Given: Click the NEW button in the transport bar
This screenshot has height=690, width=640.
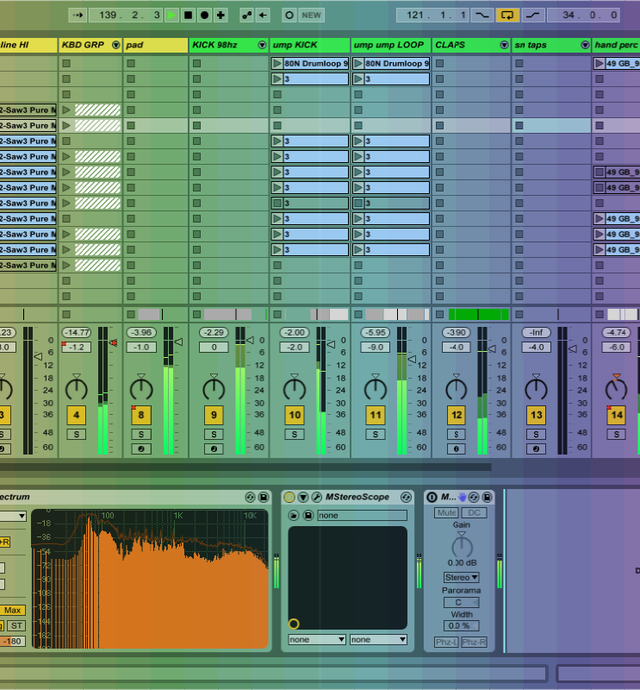Looking at the screenshot, I should pos(312,15).
